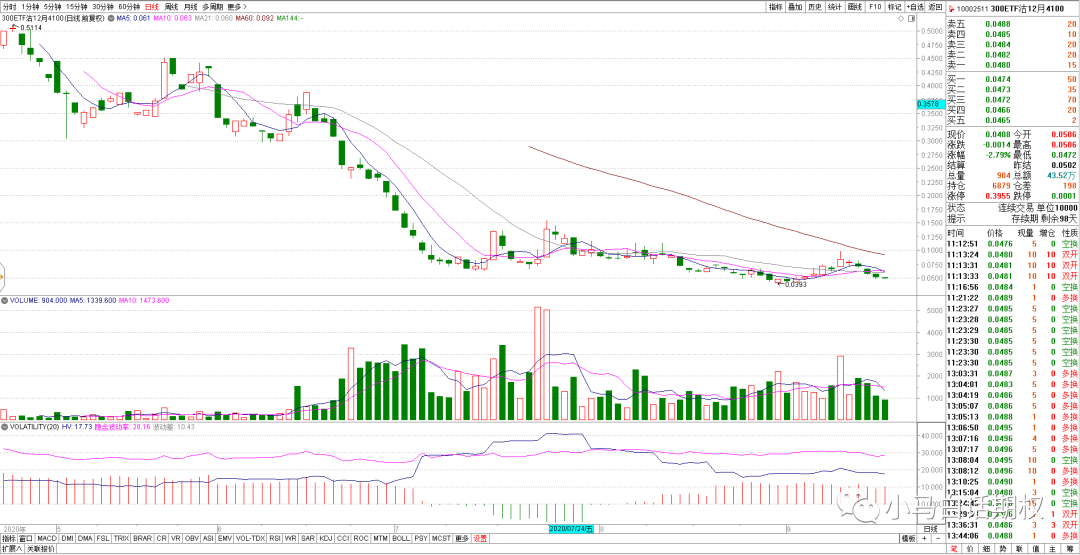This screenshot has height=555, width=1080.
Task: Expand 更多 indicators list in bottom bar
Action: (x=461, y=538)
